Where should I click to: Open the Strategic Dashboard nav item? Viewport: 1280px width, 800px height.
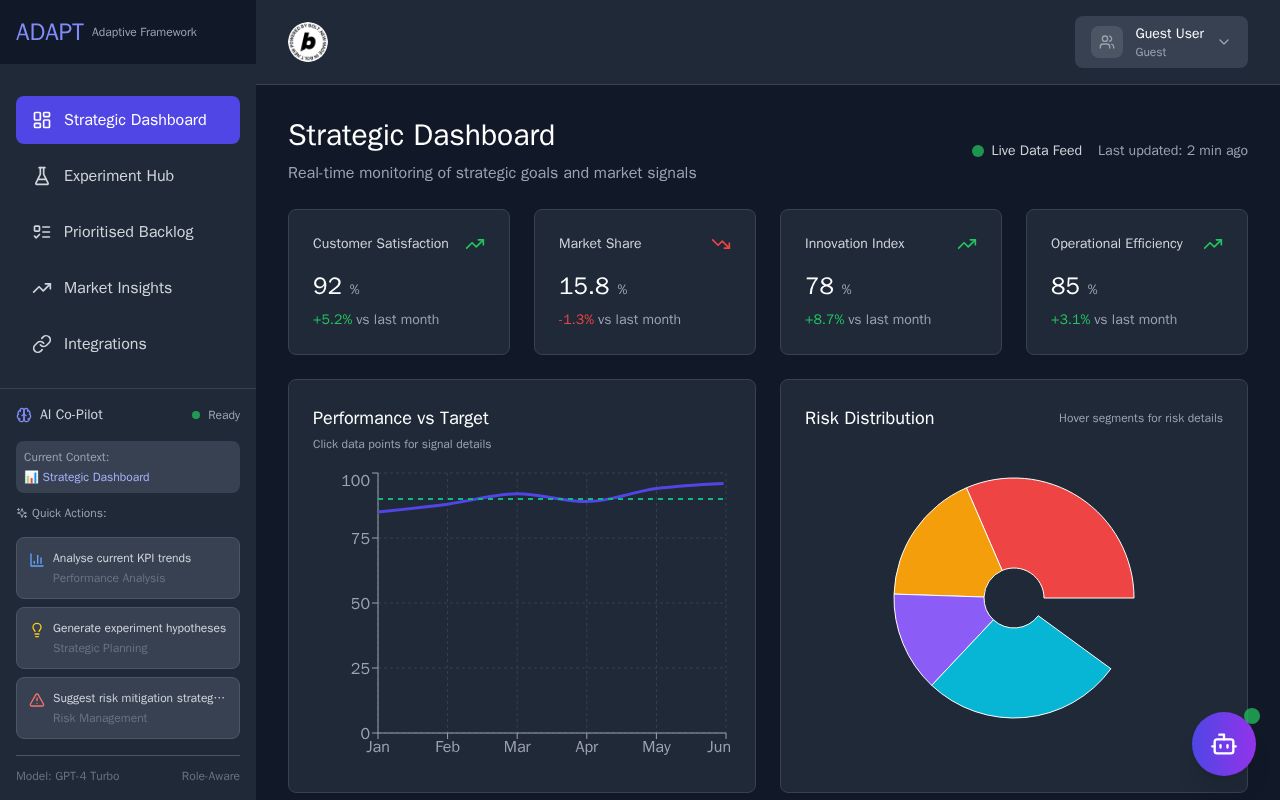coord(128,120)
